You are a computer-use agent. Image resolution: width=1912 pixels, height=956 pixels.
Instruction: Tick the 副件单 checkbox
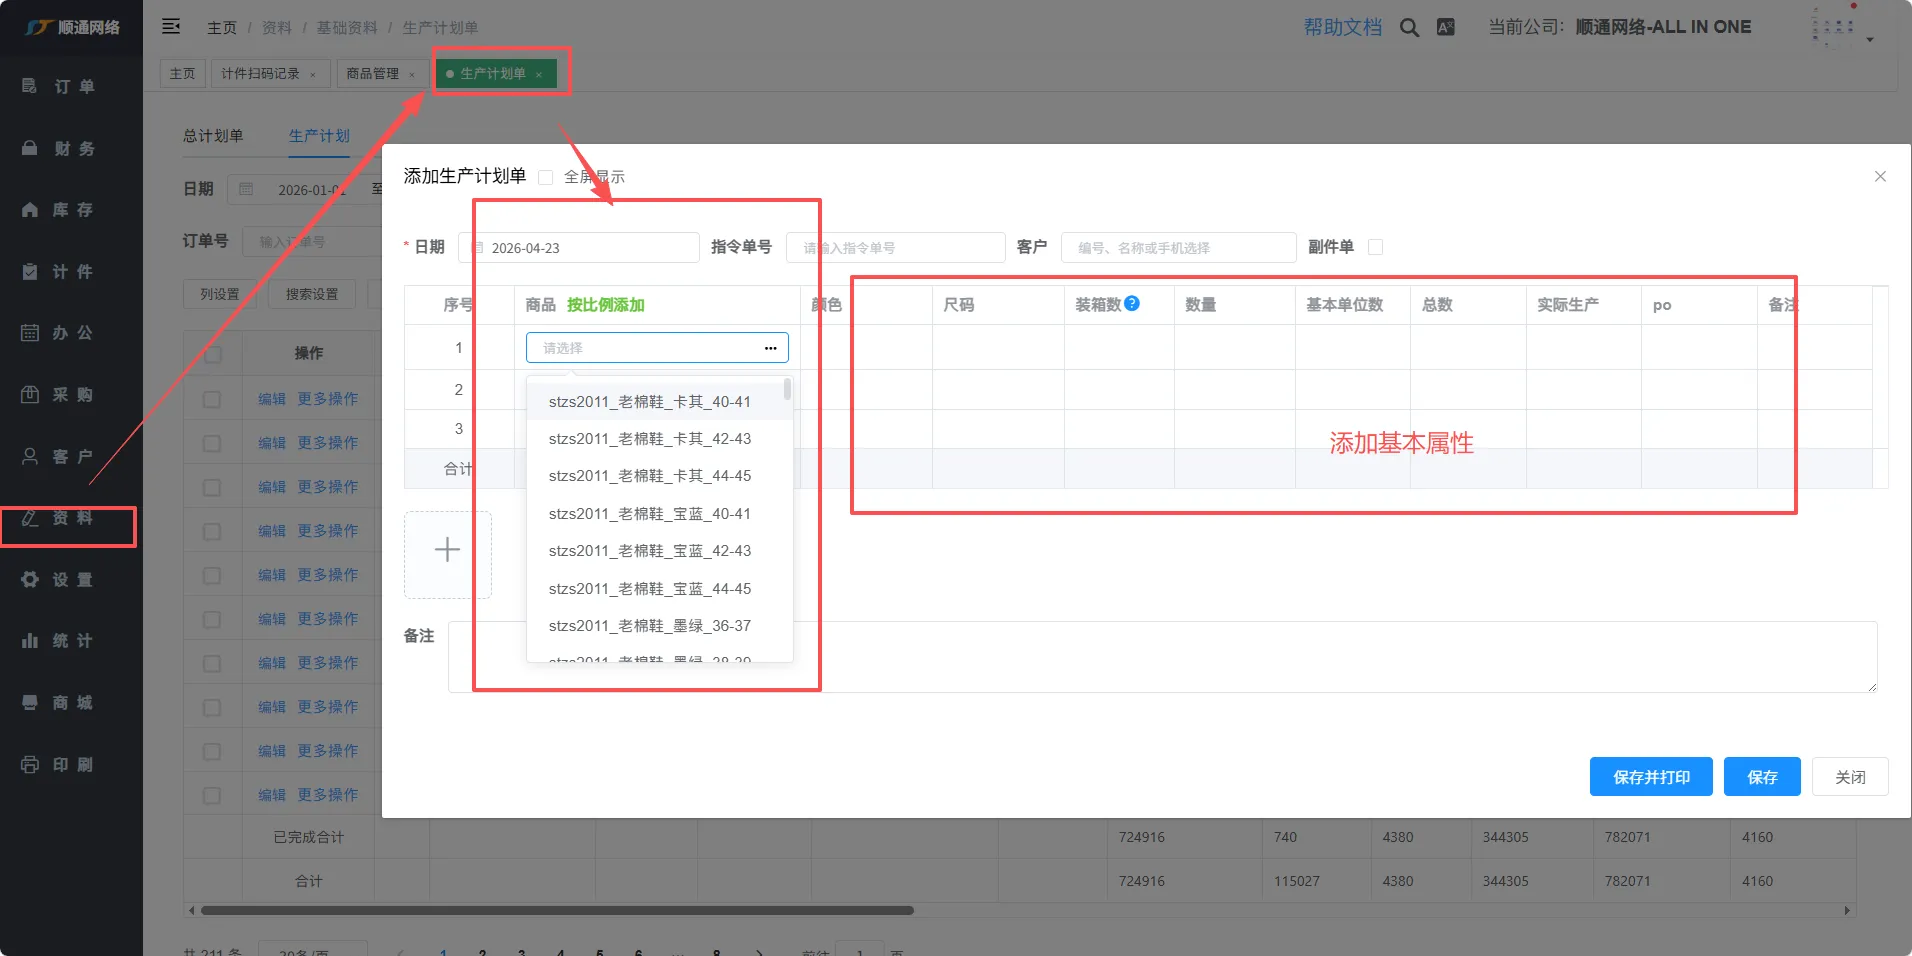tap(1375, 247)
